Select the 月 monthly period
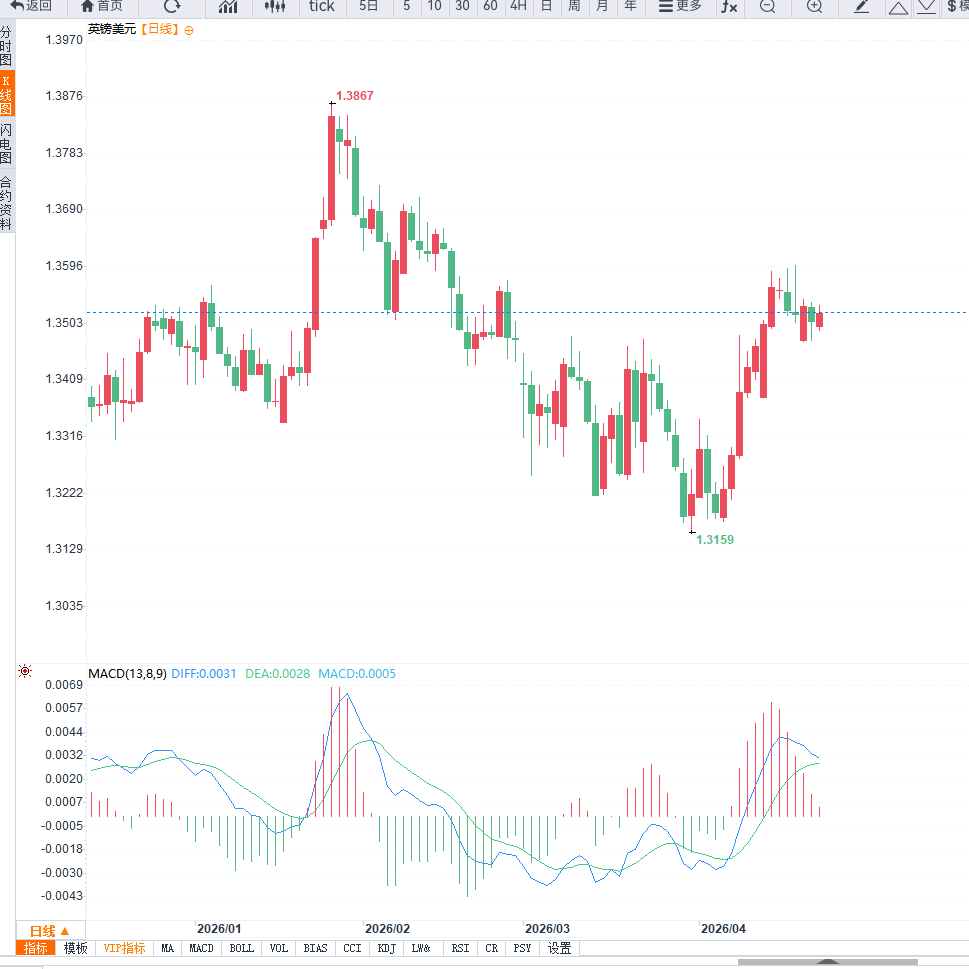969x969 pixels. coord(602,6)
